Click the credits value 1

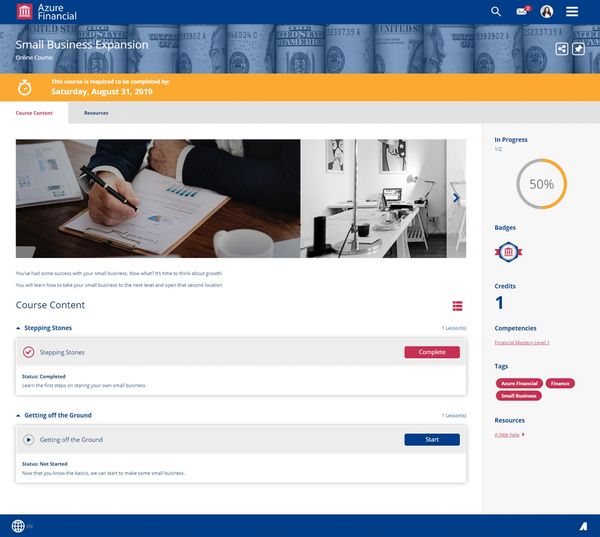tap(499, 303)
